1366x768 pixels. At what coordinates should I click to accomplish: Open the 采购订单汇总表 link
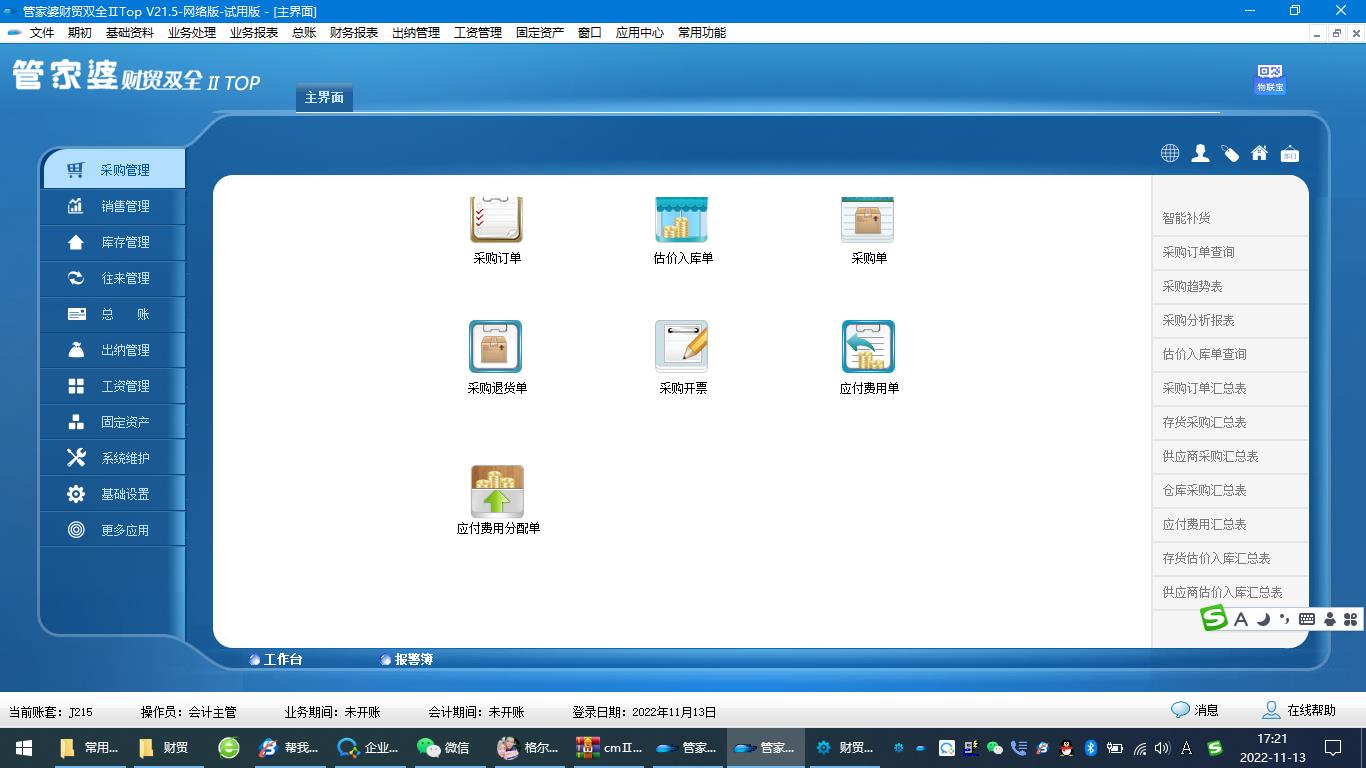pyautogui.click(x=1204, y=388)
